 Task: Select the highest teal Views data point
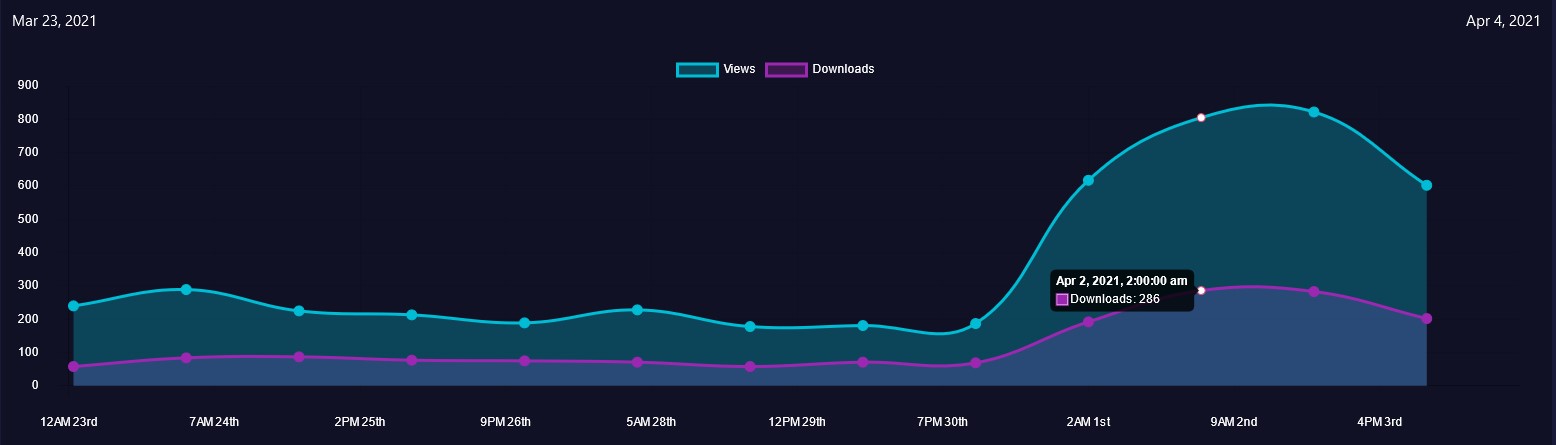1314,112
